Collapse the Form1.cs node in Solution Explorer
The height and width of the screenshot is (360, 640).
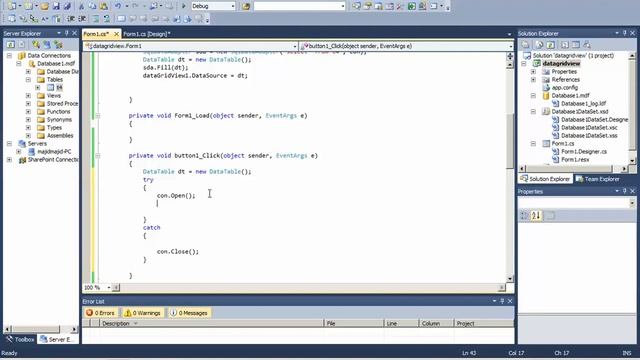(533, 144)
